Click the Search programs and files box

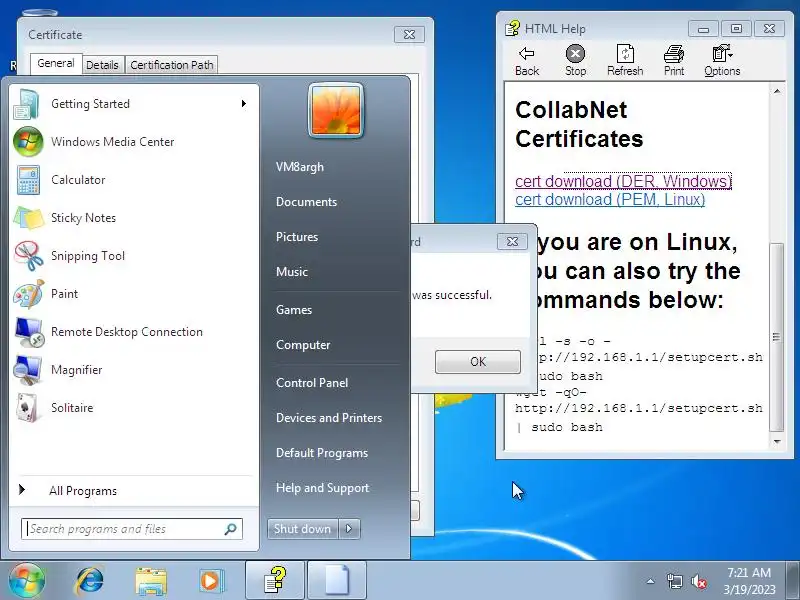coord(132,529)
